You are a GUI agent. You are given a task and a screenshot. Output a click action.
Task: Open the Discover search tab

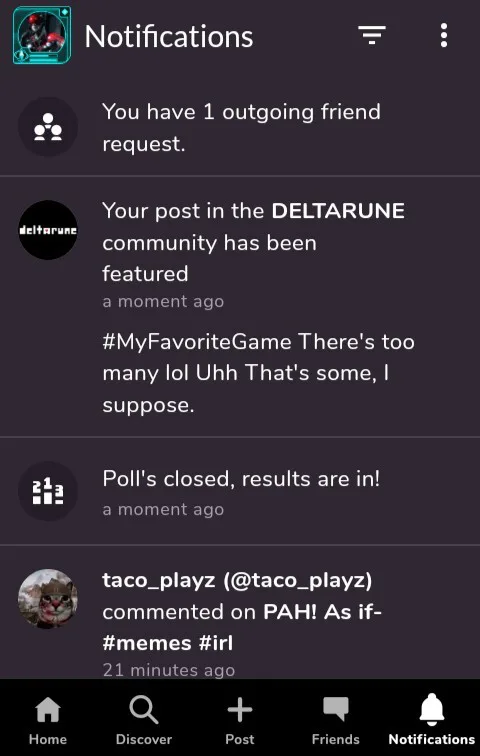[x=144, y=720]
